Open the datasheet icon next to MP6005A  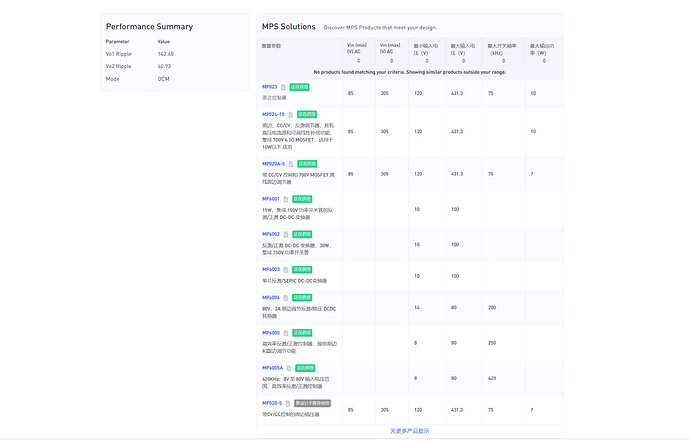(289, 368)
